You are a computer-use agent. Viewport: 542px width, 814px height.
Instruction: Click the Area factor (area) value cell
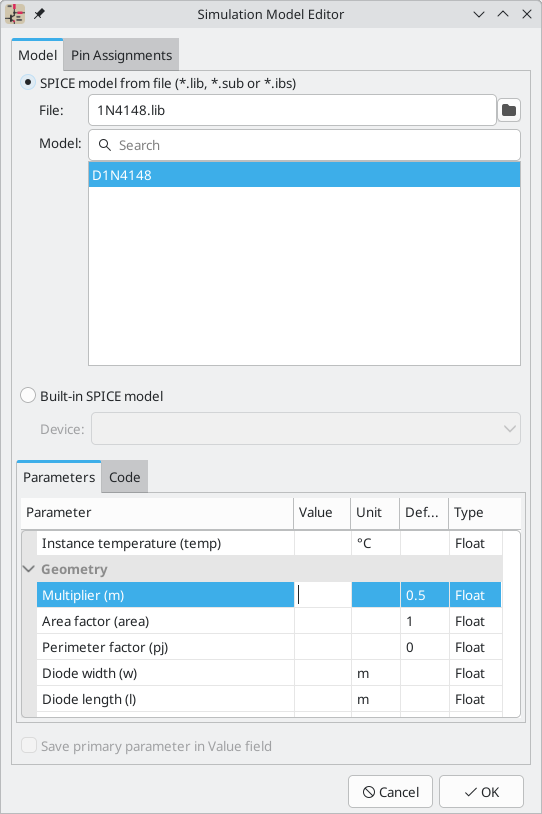(323, 621)
